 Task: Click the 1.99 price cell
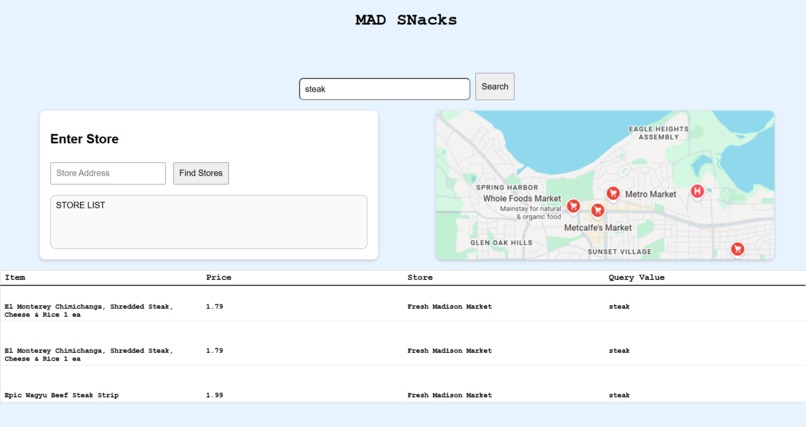(214, 395)
